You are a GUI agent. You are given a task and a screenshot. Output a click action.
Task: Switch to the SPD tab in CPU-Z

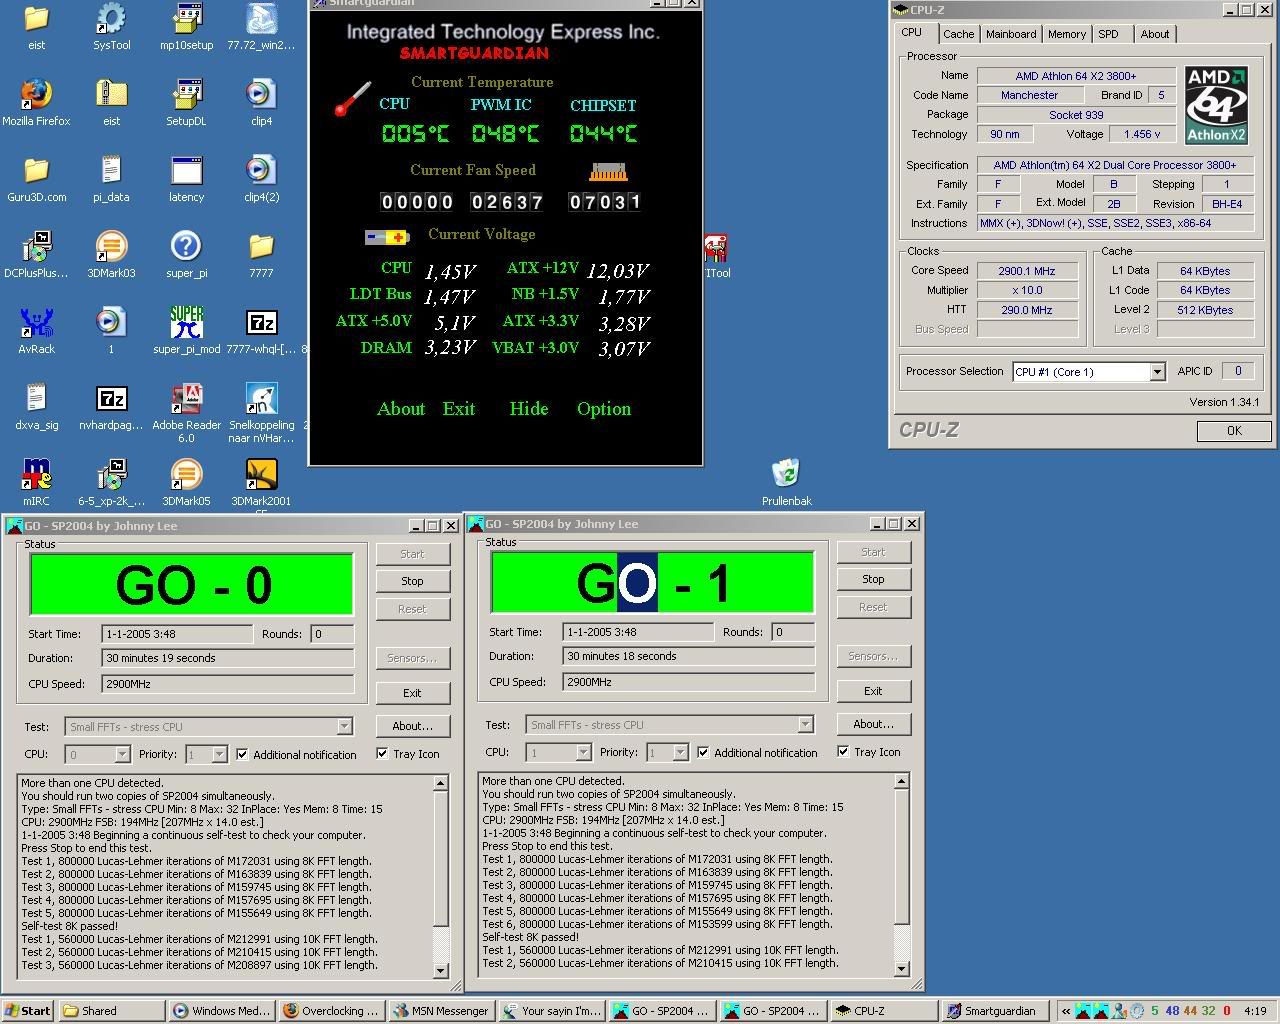tap(1109, 34)
